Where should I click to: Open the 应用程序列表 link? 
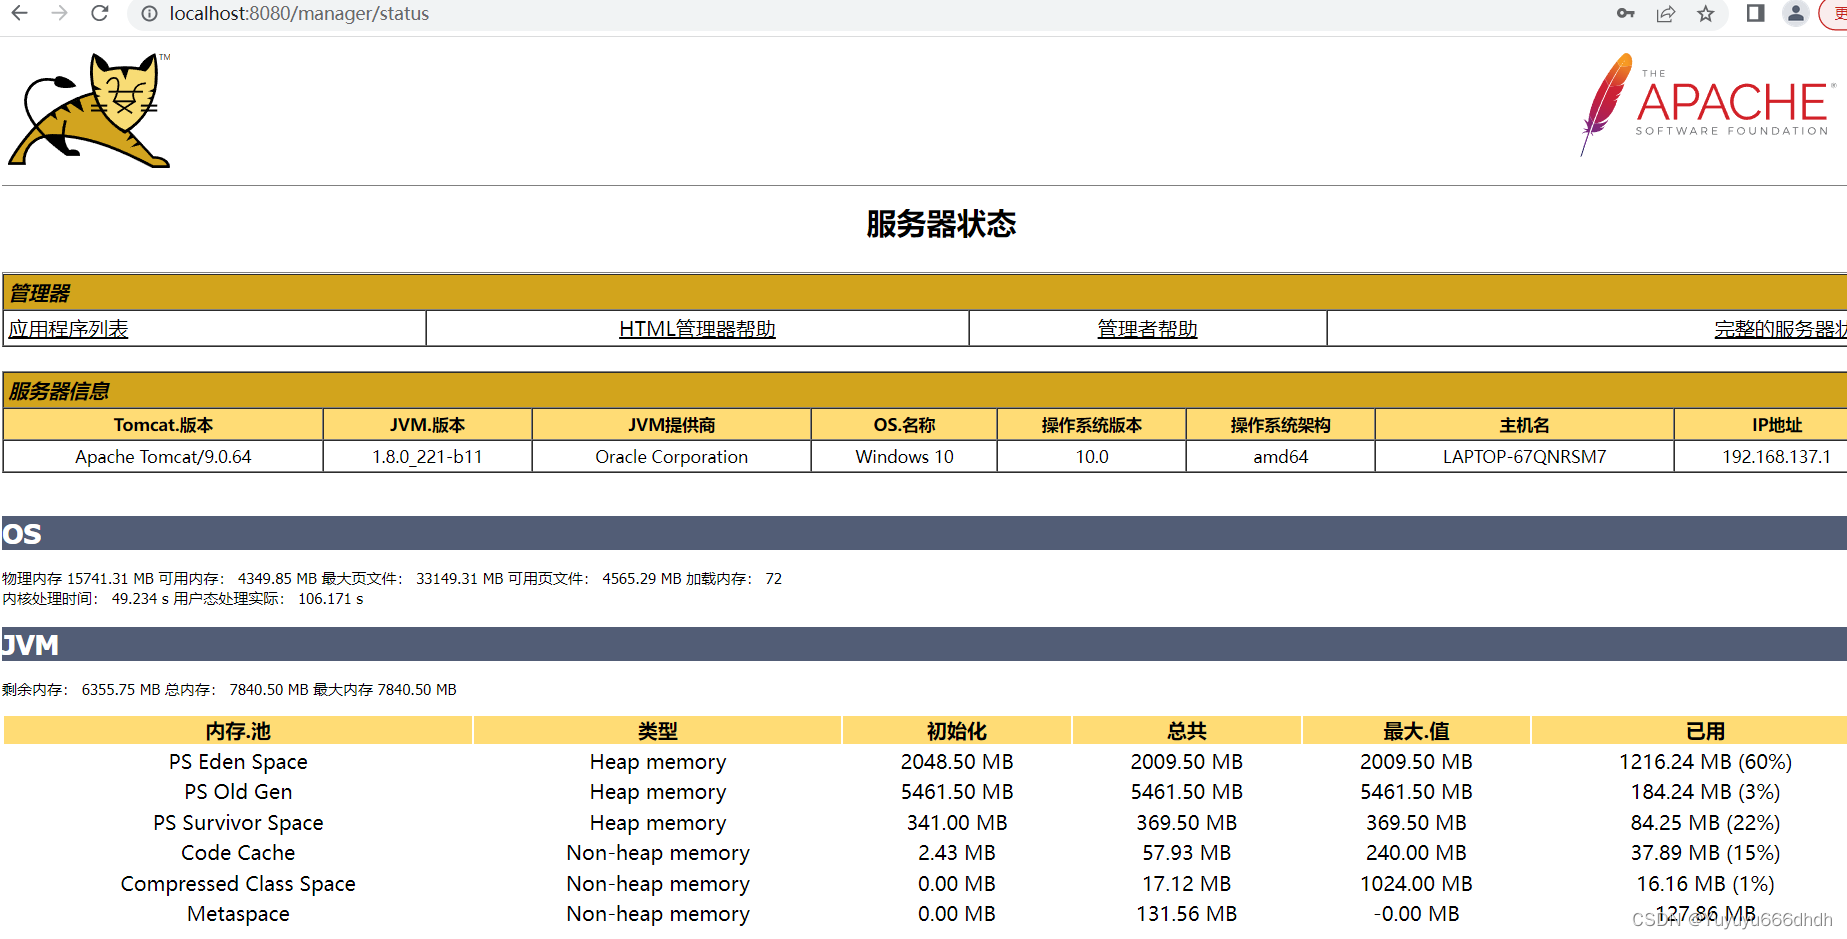point(68,328)
